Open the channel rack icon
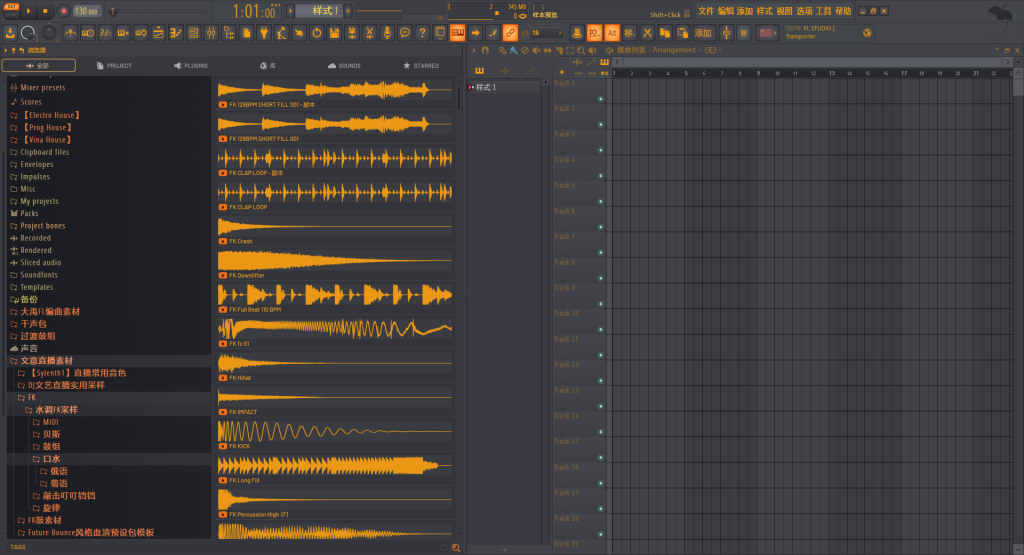The image size is (1024, 555). 193,33
